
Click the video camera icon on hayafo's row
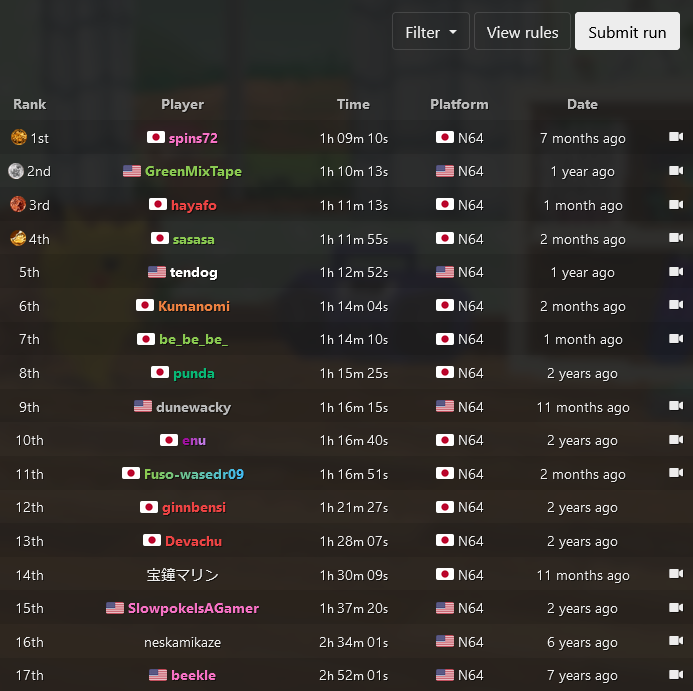click(676, 204)
